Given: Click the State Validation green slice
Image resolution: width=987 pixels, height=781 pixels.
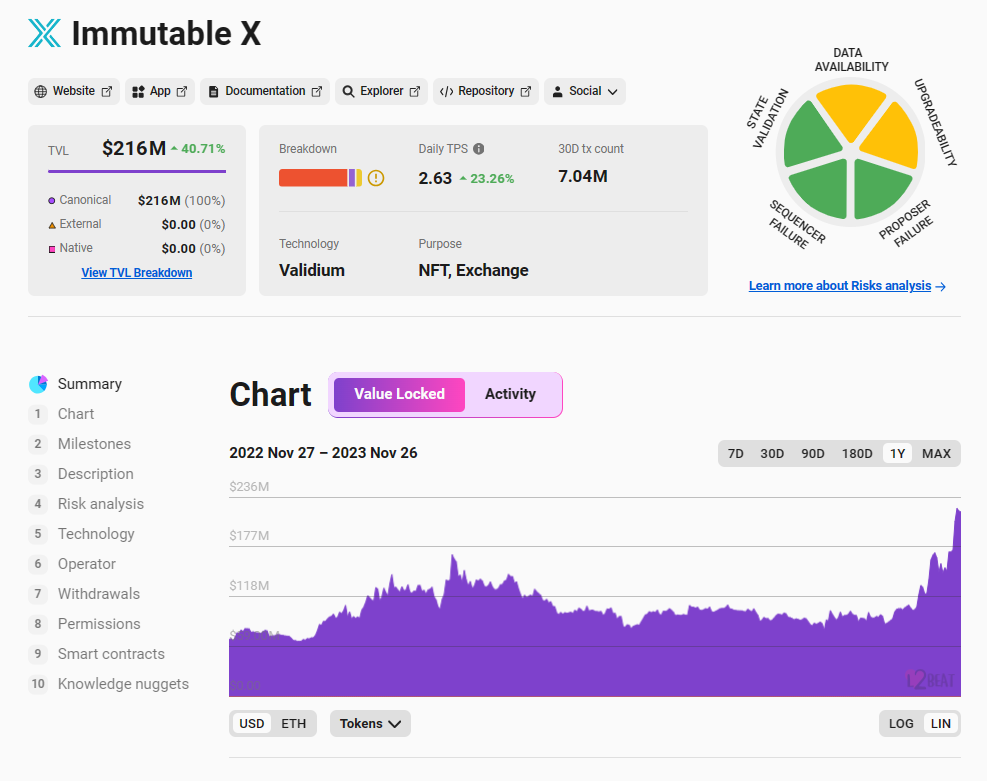Looking at the screenshot, I should click(x=809, y=135).
